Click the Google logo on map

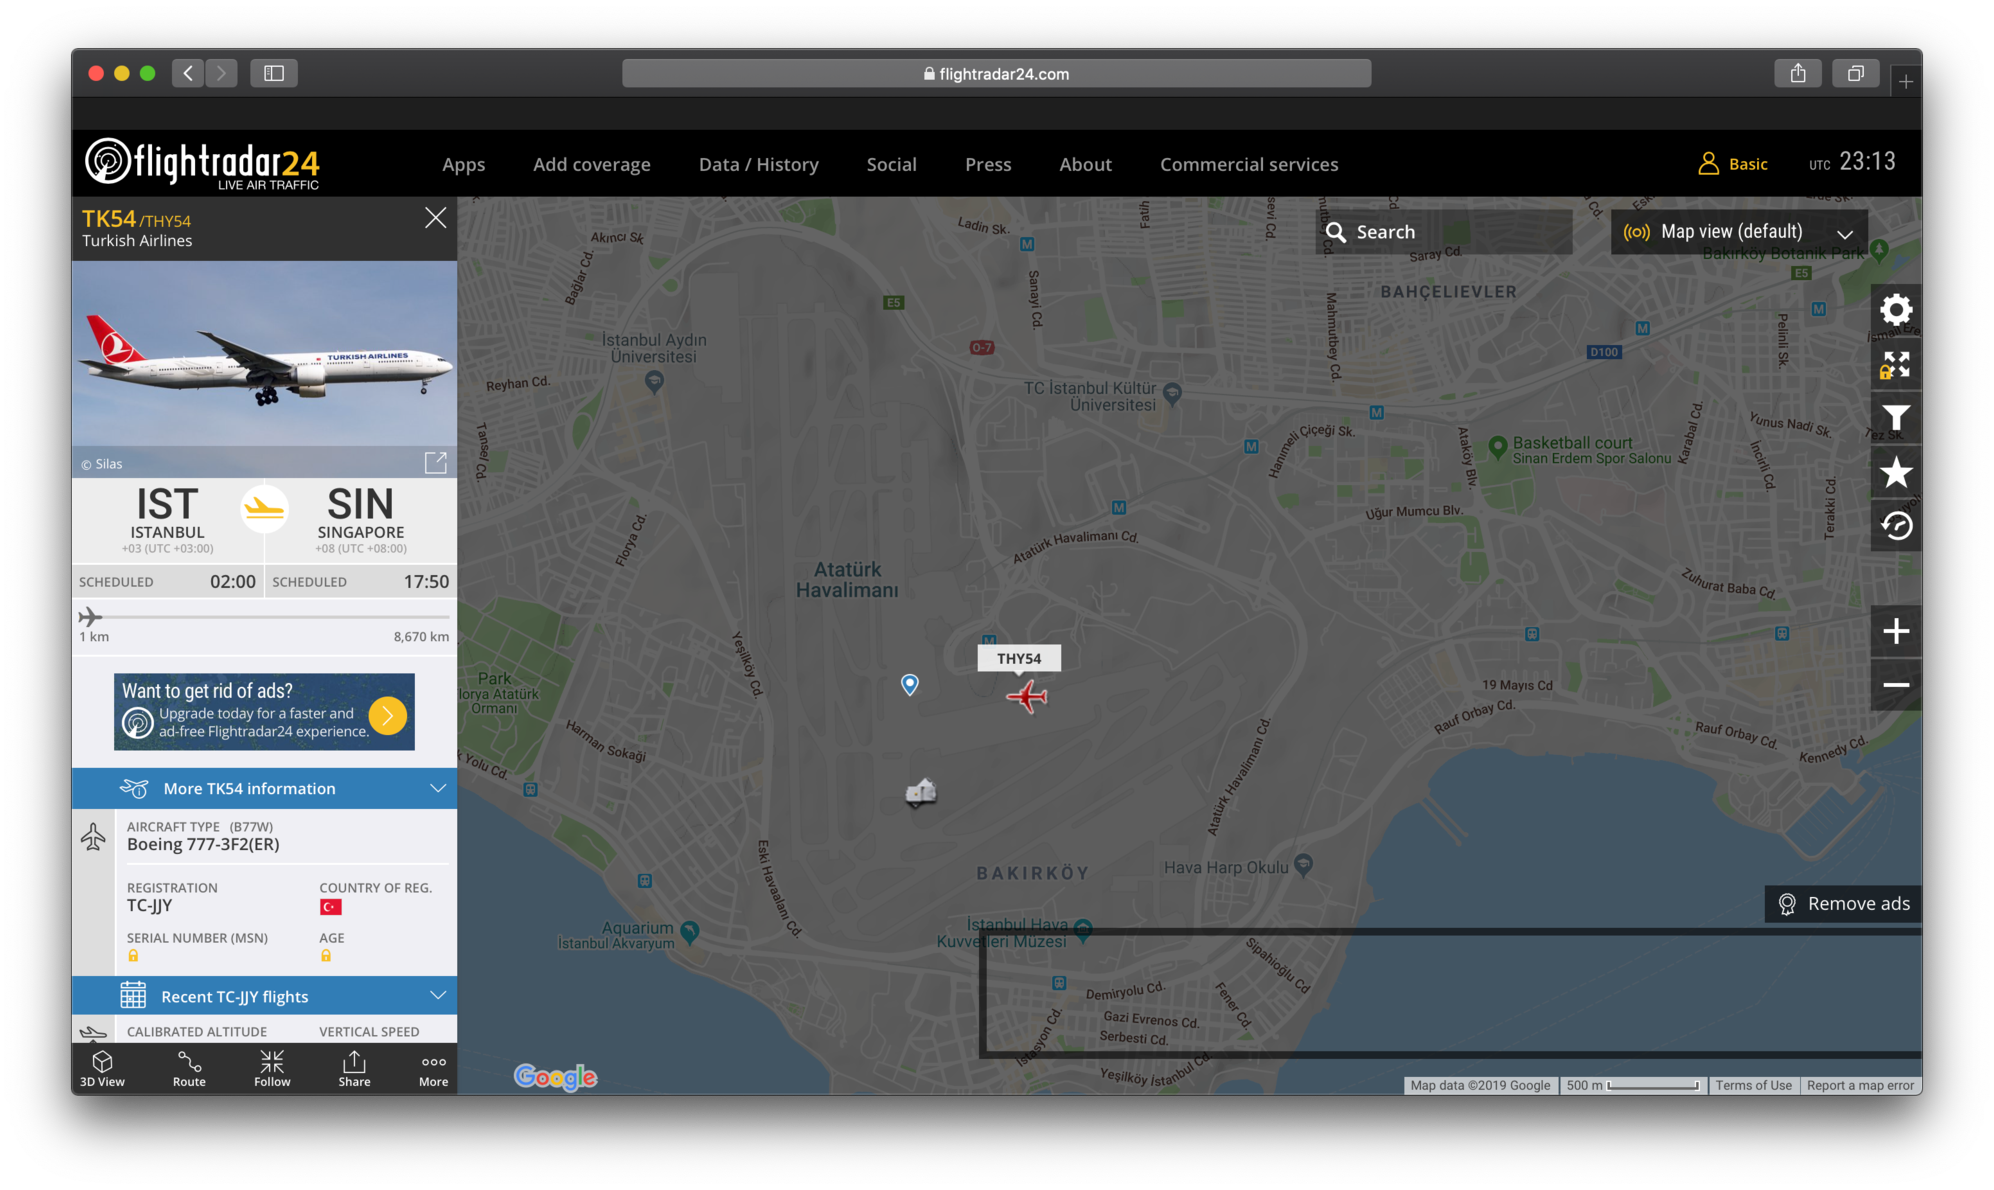point(555,1077)
